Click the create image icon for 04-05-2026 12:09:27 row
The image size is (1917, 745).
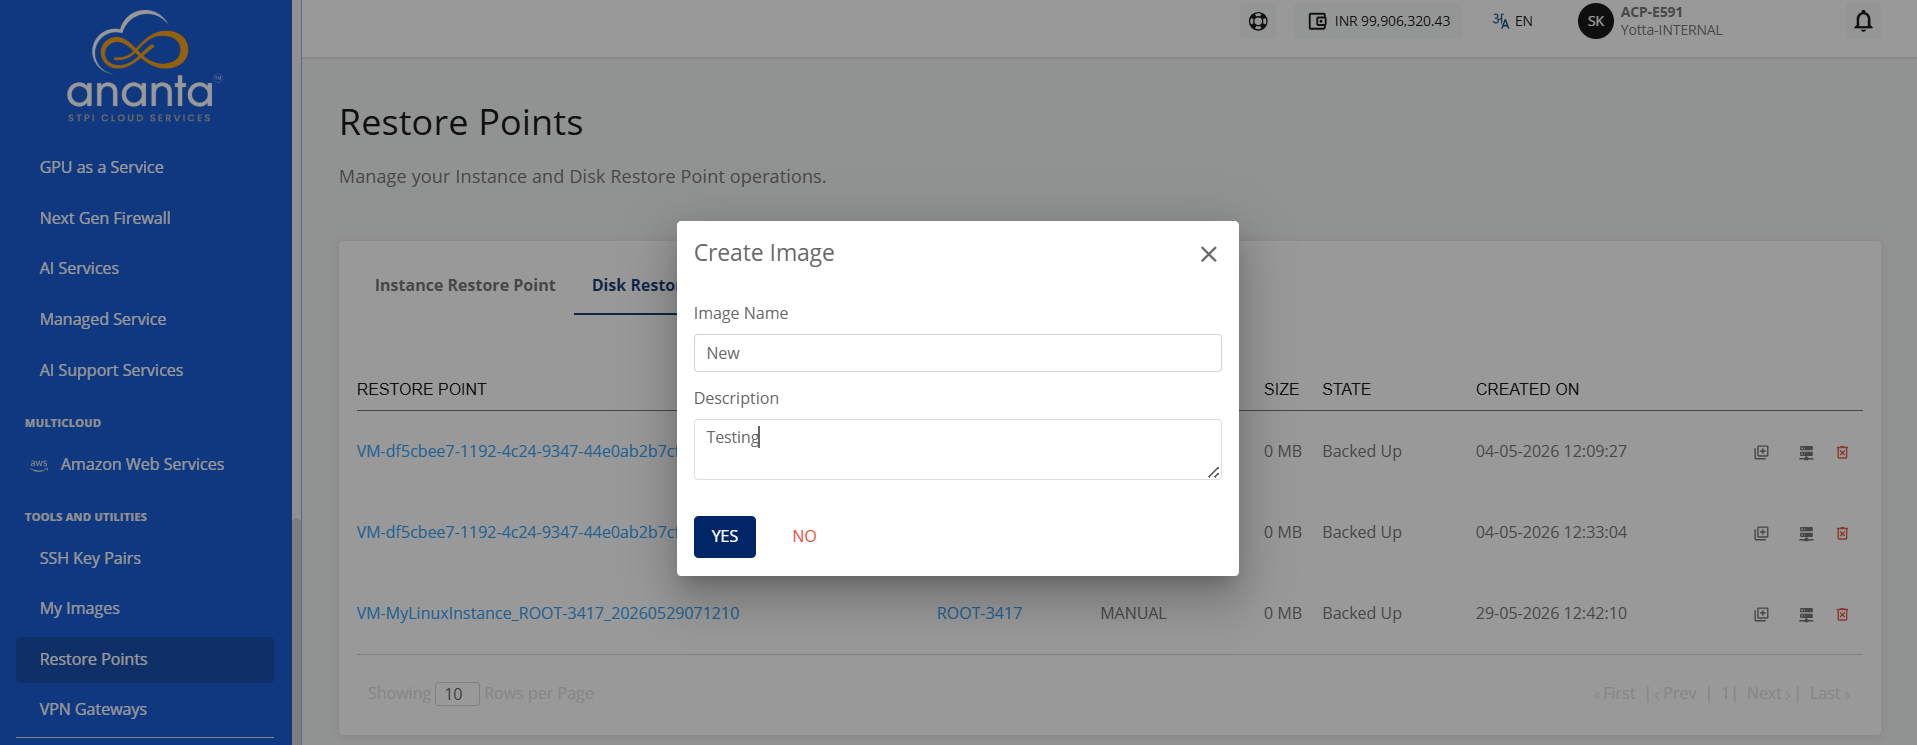tap(1761, 453)
